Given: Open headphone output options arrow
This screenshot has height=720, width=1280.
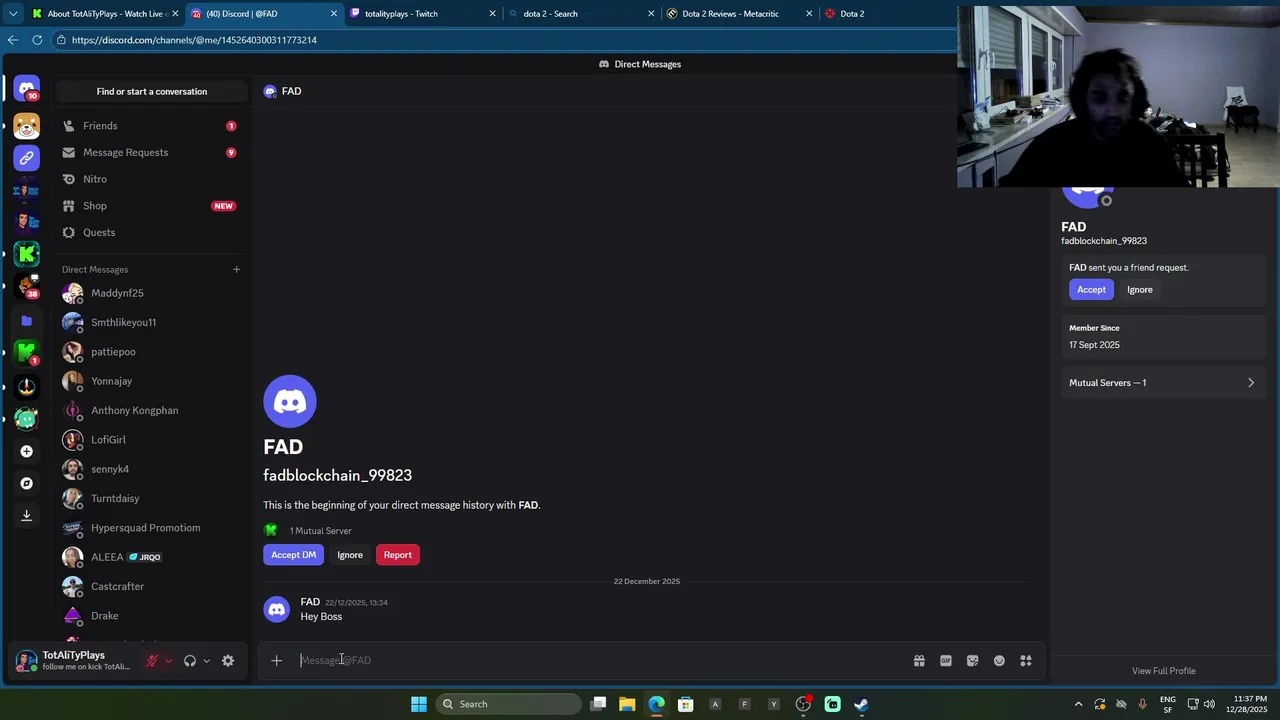Looking at the screenshot, I should point(206,661).
